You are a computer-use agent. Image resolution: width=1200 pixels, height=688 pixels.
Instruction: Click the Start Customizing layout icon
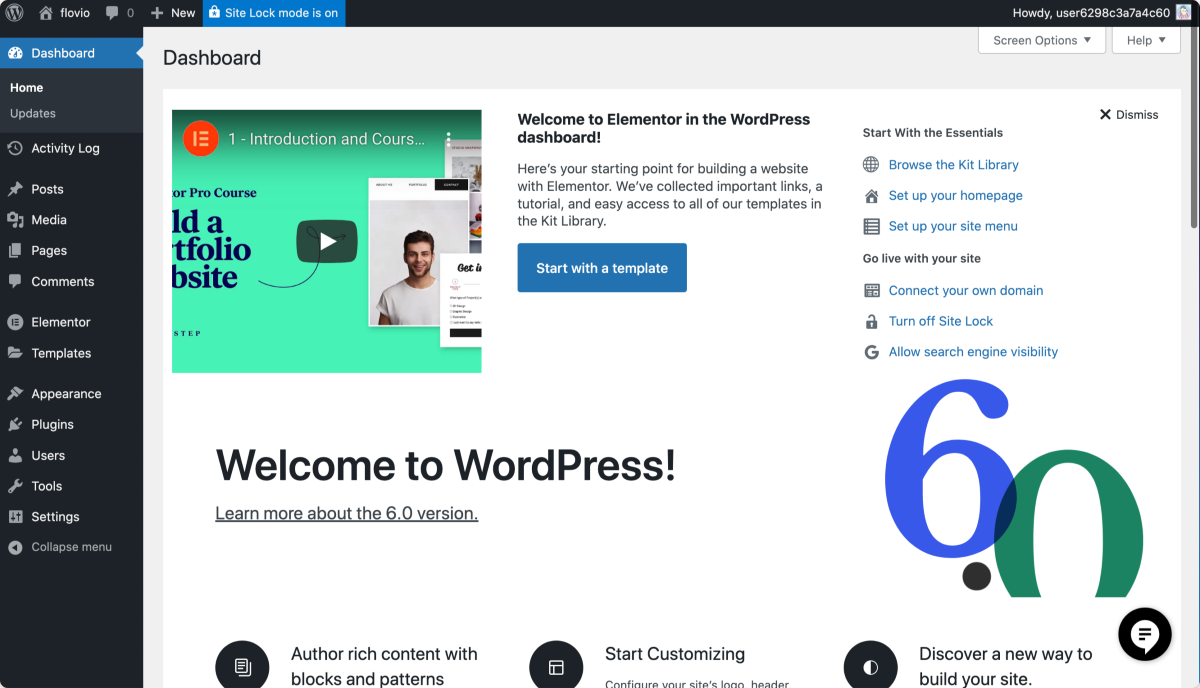click(556, 667)
